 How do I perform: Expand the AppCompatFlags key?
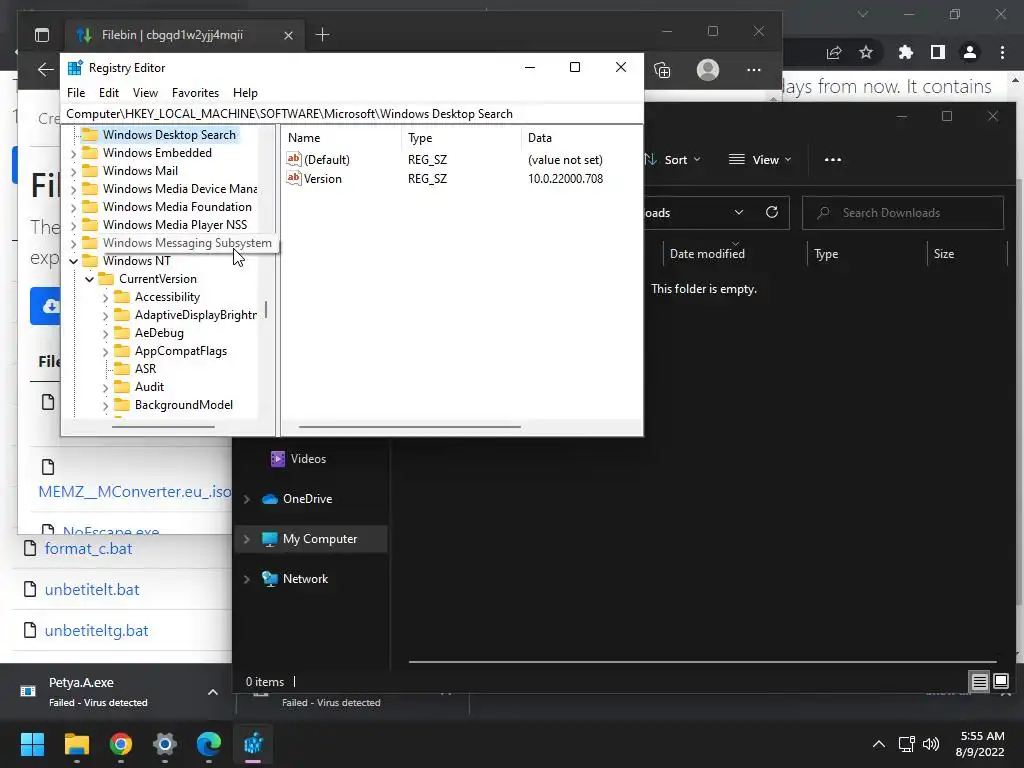(106, 351)
